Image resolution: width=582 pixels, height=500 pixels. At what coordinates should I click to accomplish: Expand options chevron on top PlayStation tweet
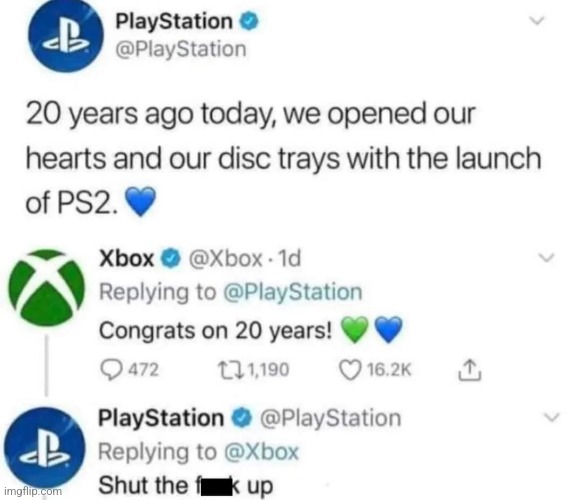536,21
